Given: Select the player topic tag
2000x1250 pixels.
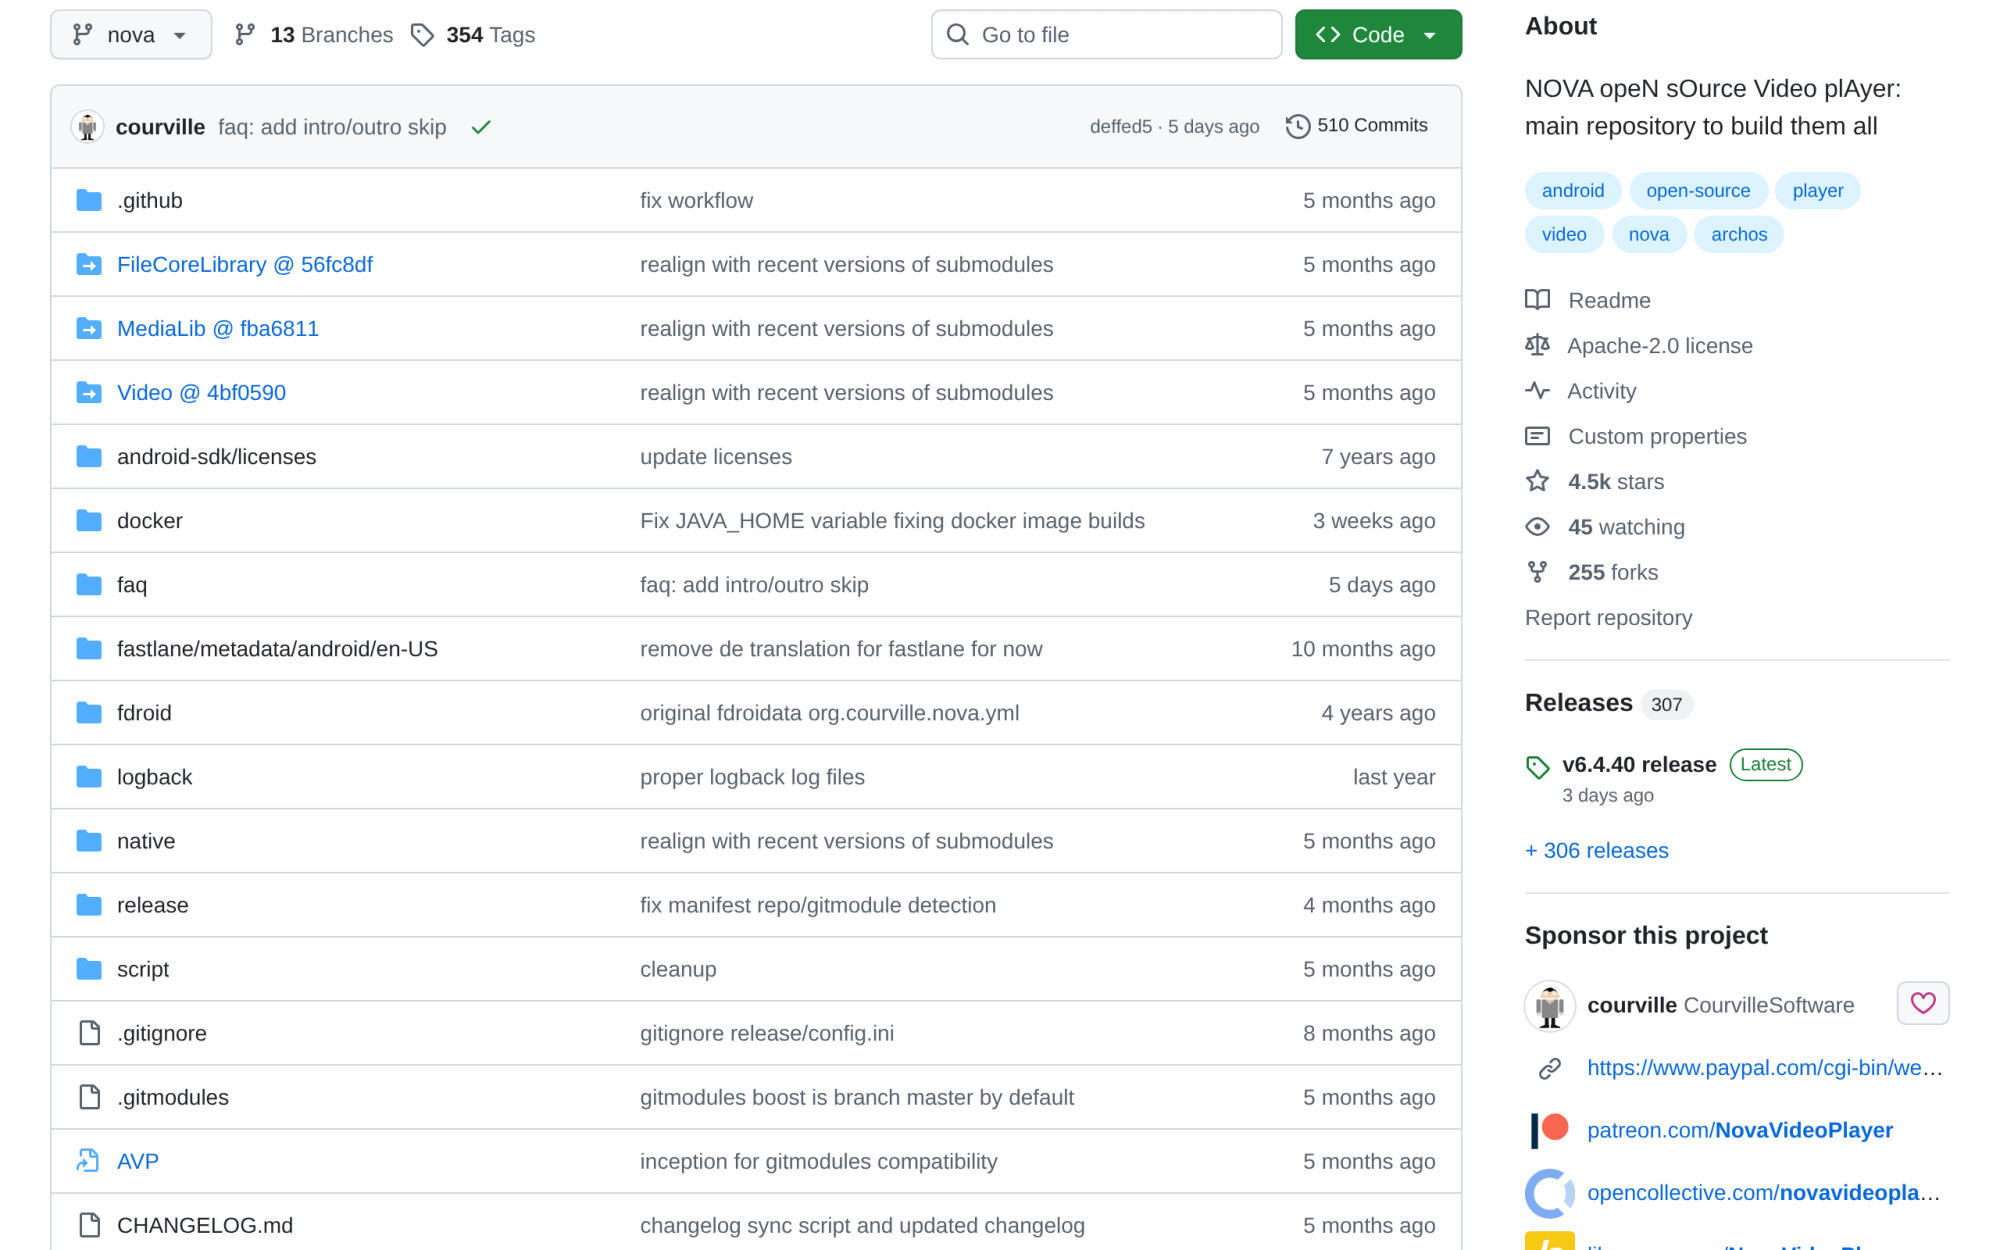Looking at the screenshot, I should pyautogui.click(x=1818, y=191).
